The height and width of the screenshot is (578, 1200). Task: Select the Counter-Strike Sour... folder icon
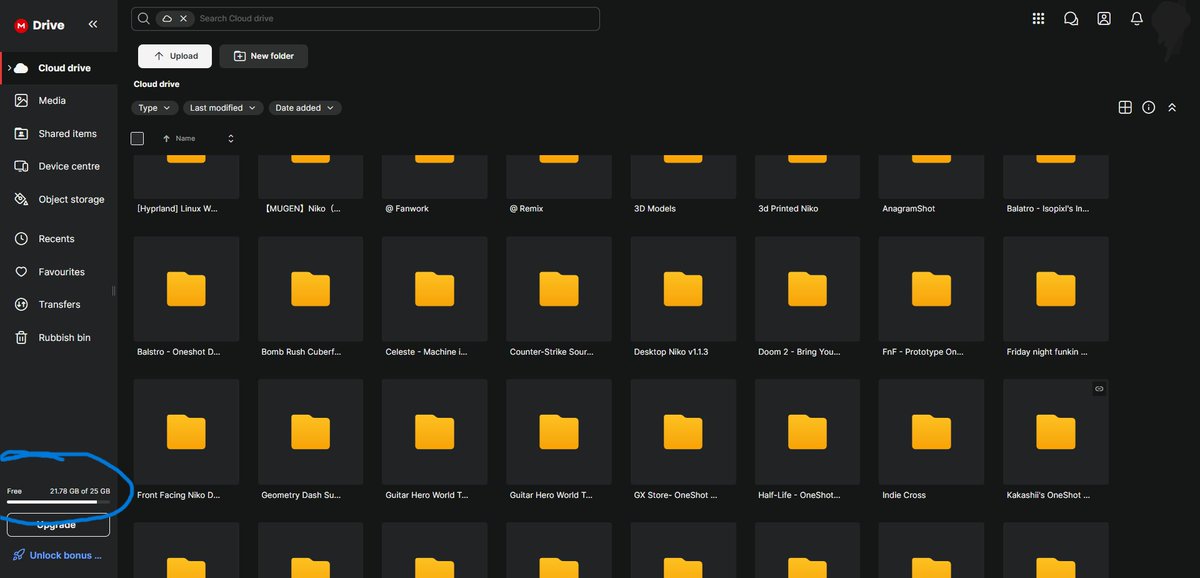coord(559,289)
